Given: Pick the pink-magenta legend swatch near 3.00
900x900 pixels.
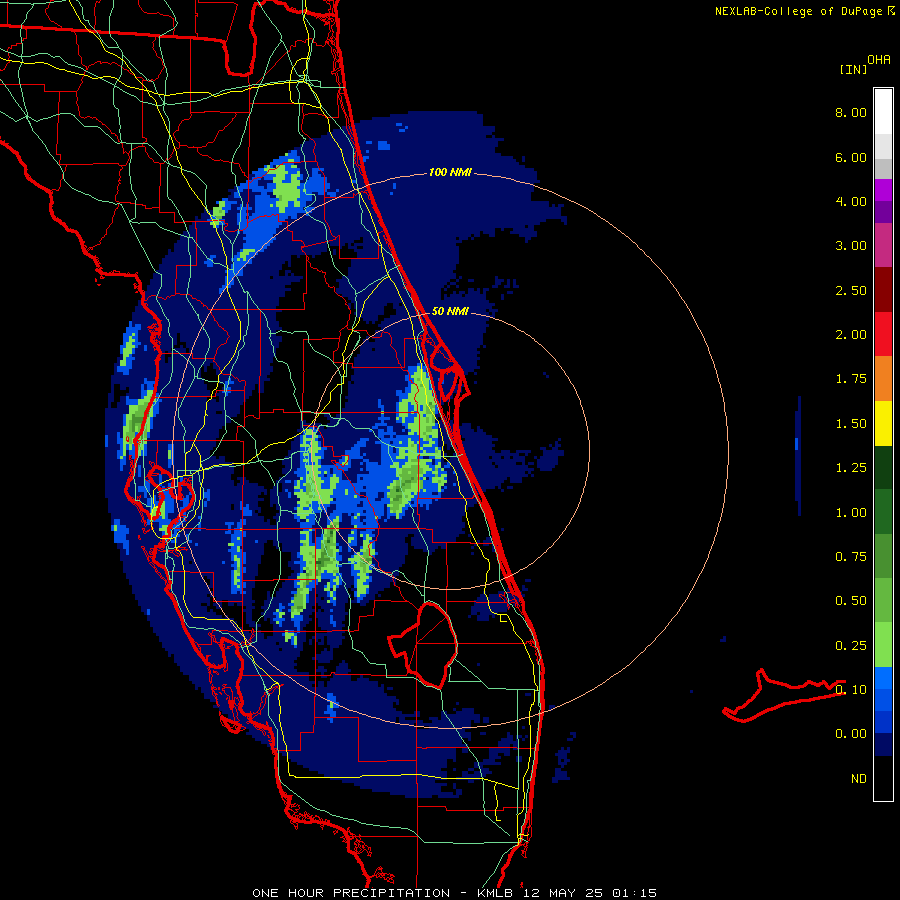Looking at the screenshot, I should click(x=883, y=246).
